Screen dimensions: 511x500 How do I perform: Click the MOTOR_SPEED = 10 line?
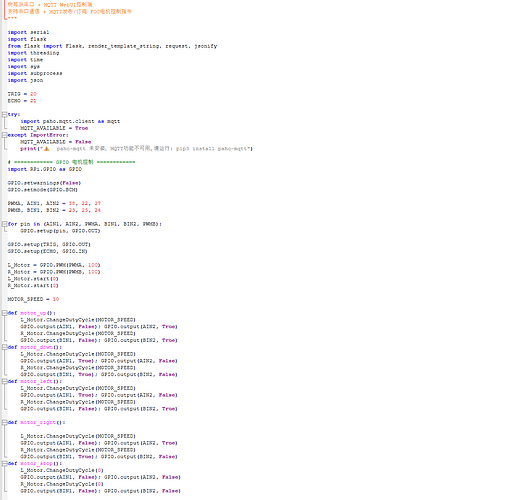click(33, 299)
